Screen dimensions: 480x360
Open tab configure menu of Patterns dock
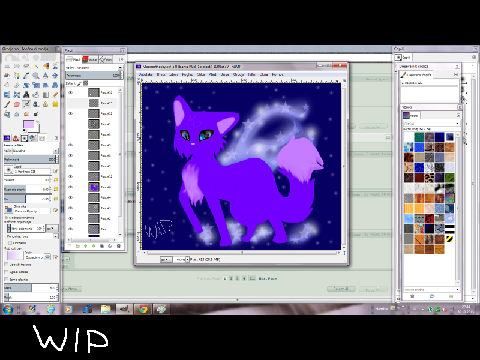tap(459, 115)
